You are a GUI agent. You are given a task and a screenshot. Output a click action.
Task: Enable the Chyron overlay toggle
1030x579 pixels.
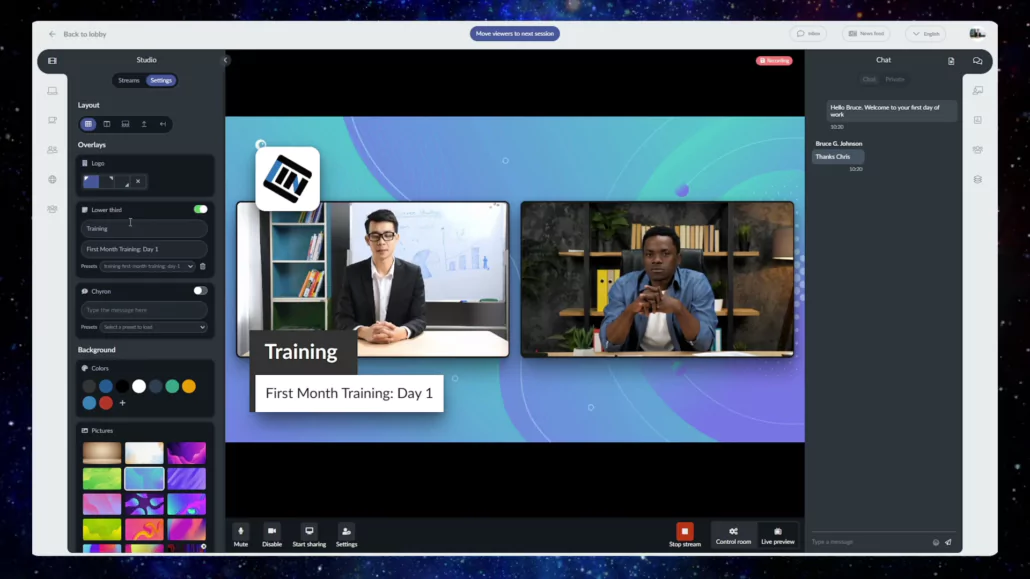tap(200, 291)
